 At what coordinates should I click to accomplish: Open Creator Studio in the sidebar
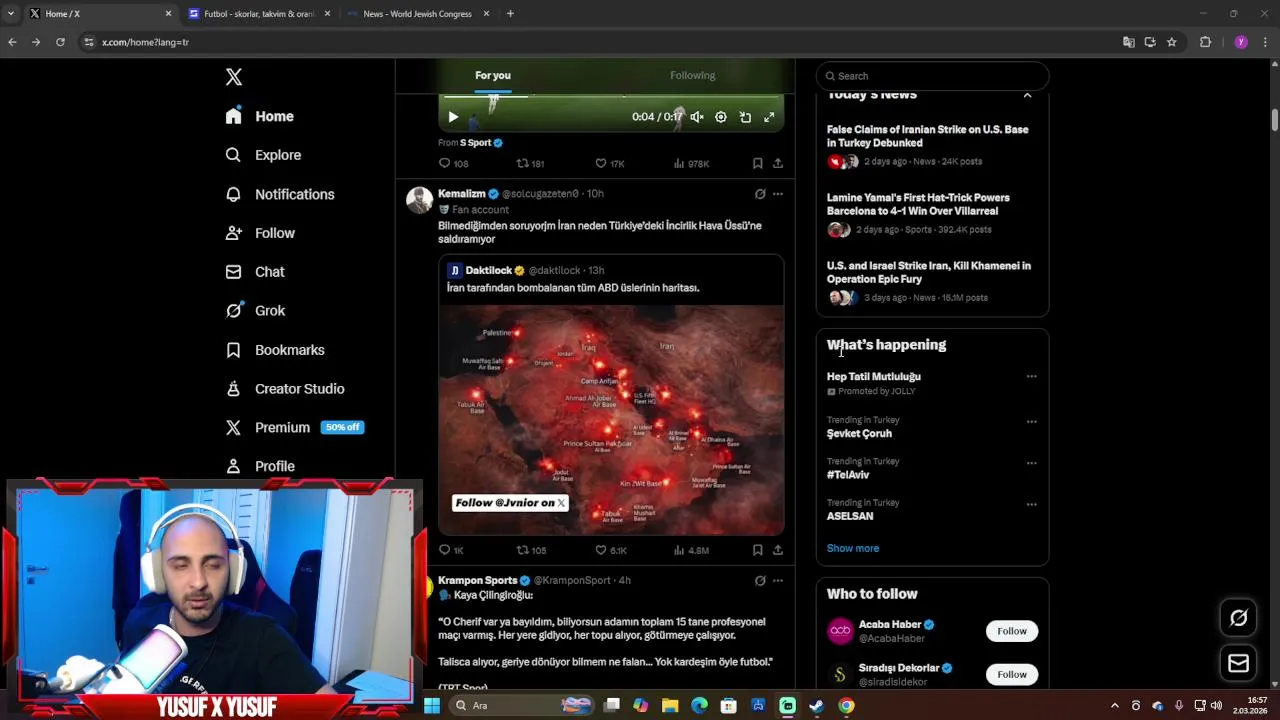tap(285, 389)
